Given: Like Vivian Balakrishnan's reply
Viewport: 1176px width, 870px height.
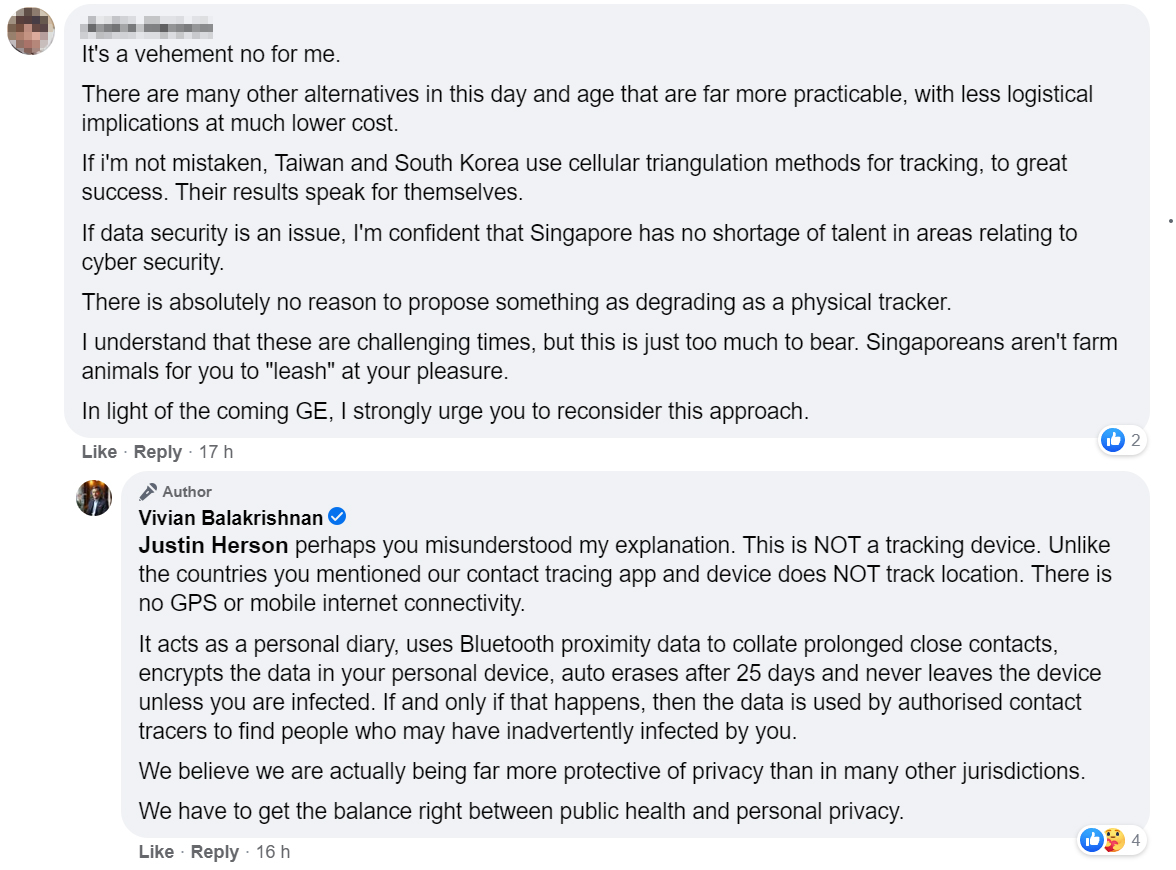Looking at the screenshot, I should point(156,852).
